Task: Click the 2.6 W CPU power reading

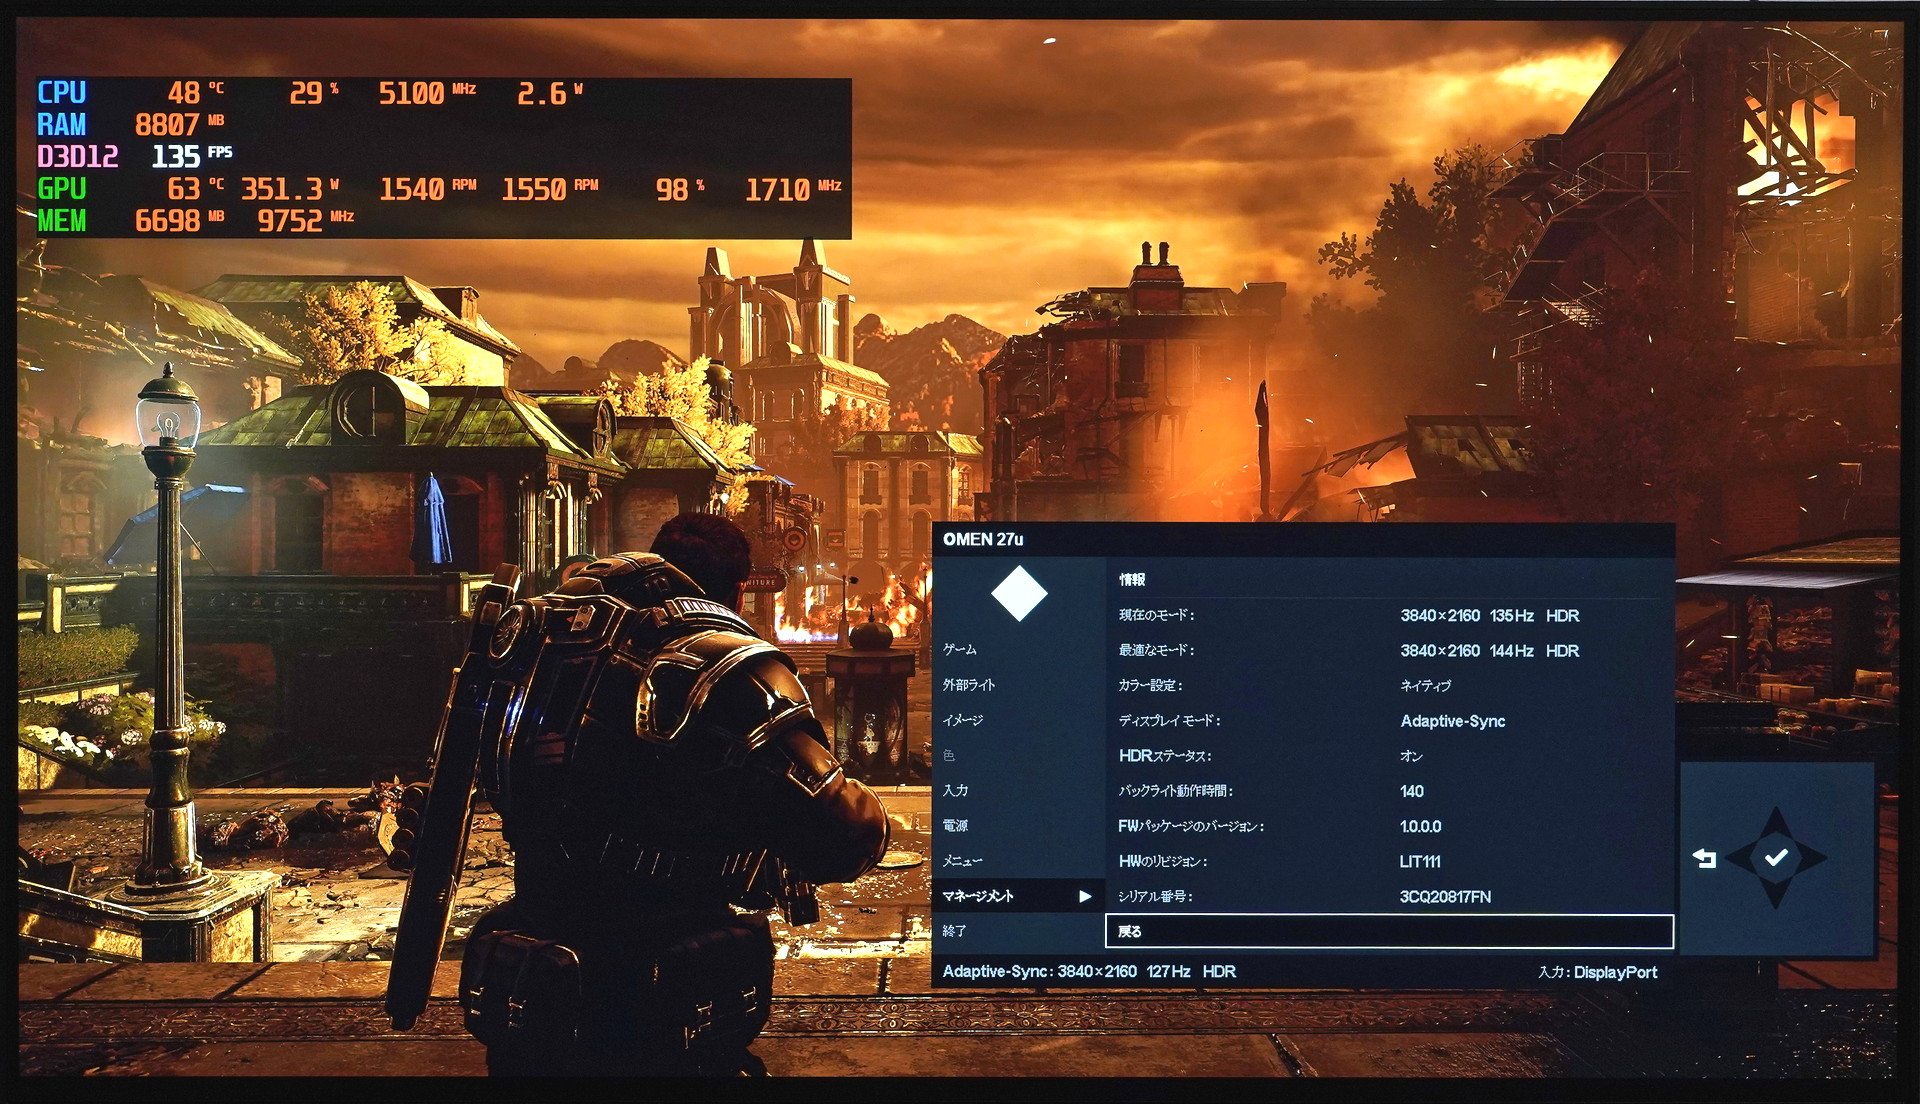Action: click(x=550, y=93)
